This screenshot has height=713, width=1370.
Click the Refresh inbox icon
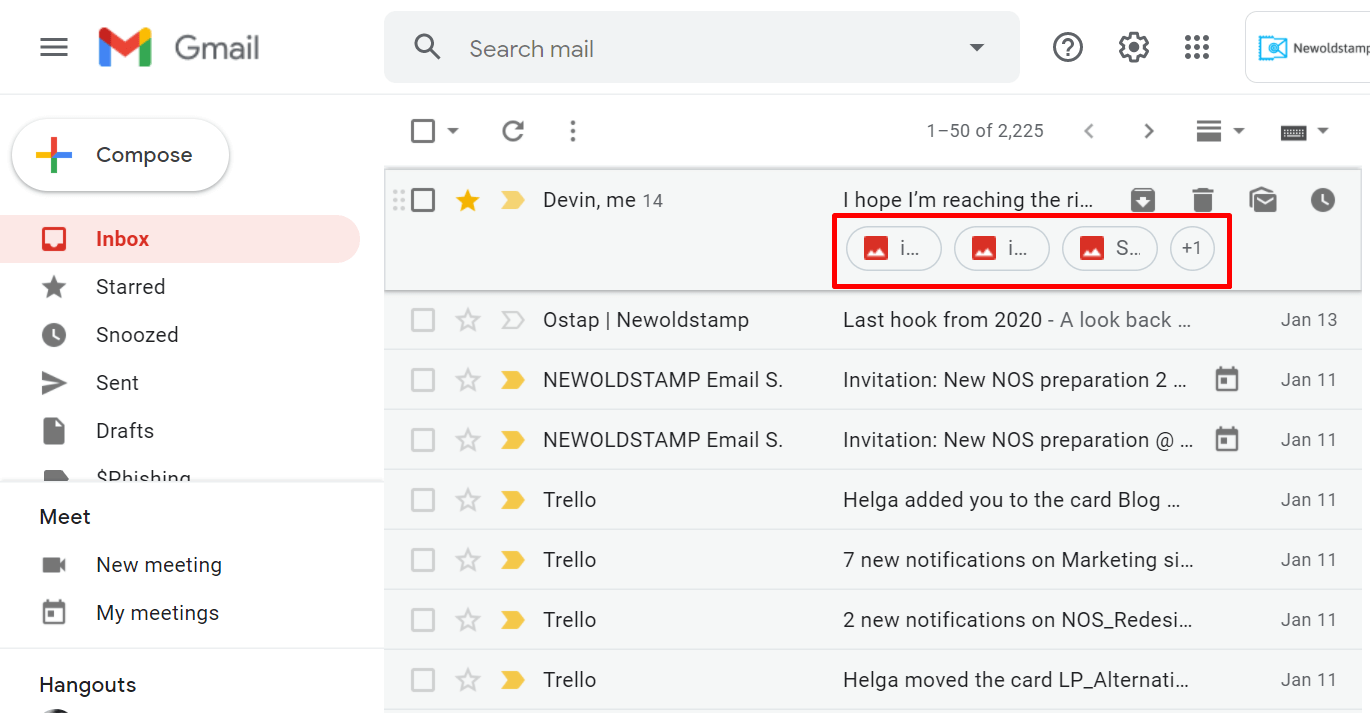pyautogui.click(x=513, y=131)
